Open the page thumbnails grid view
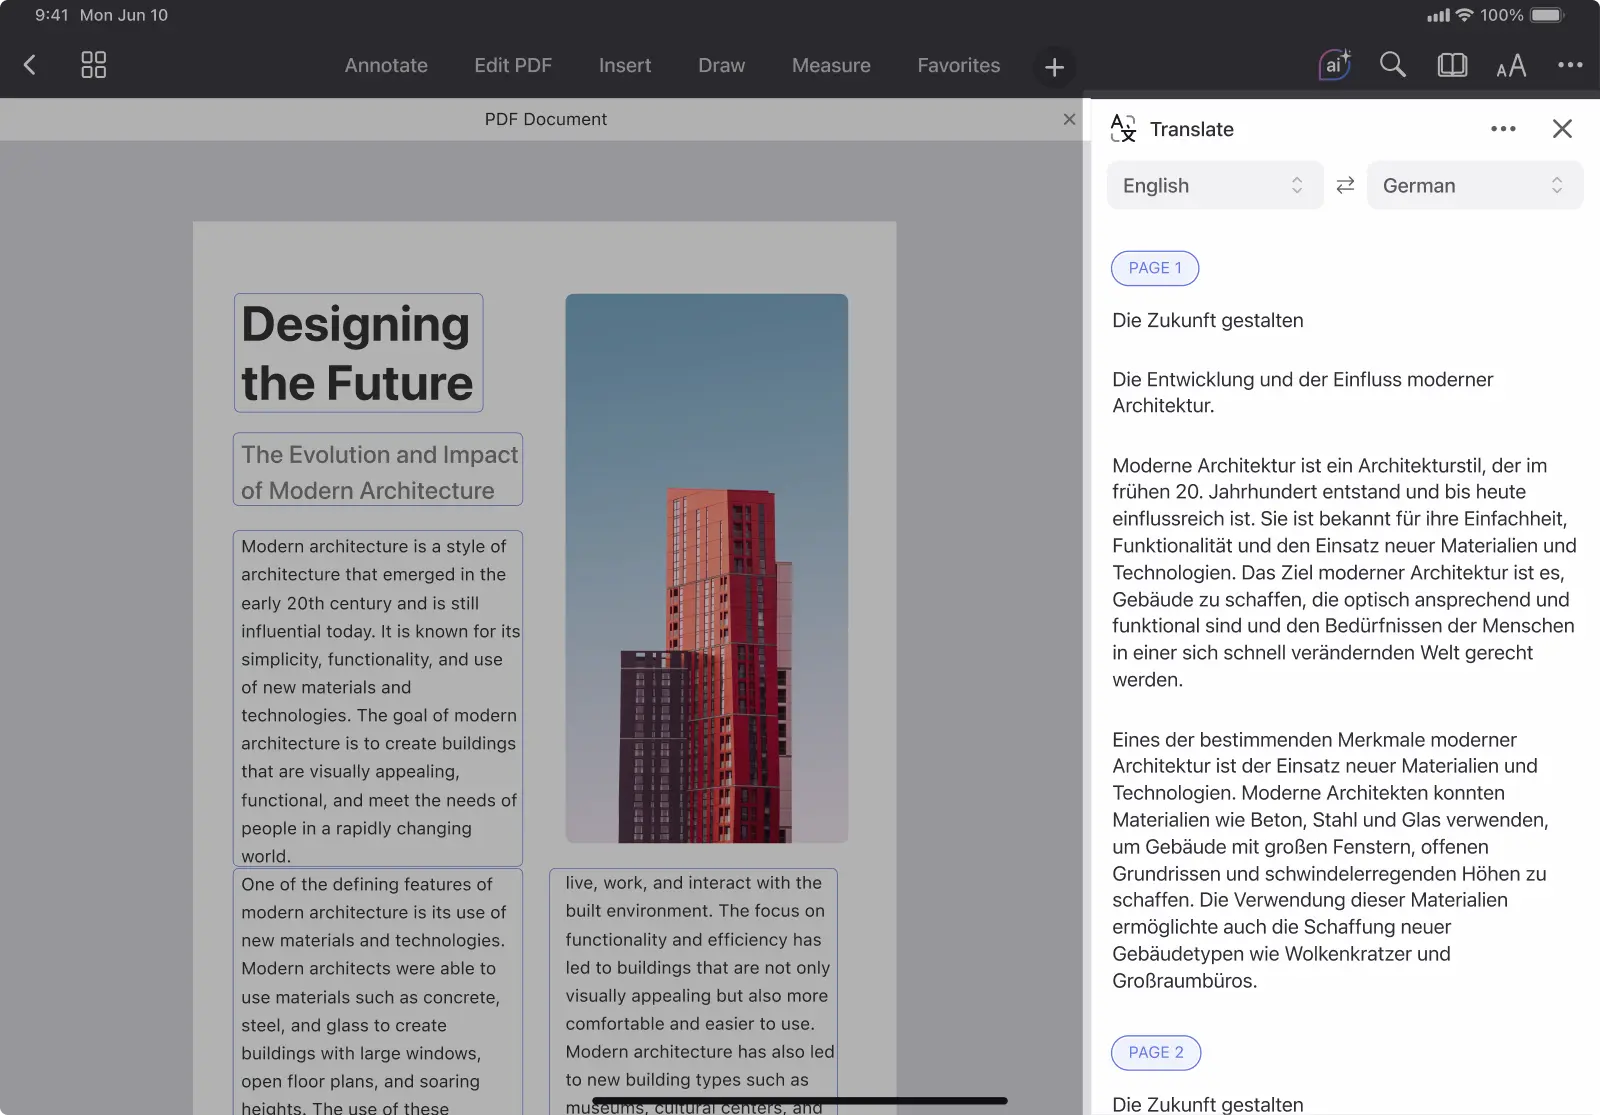This screenshot has width=1600, height=1115. [93, 66]
